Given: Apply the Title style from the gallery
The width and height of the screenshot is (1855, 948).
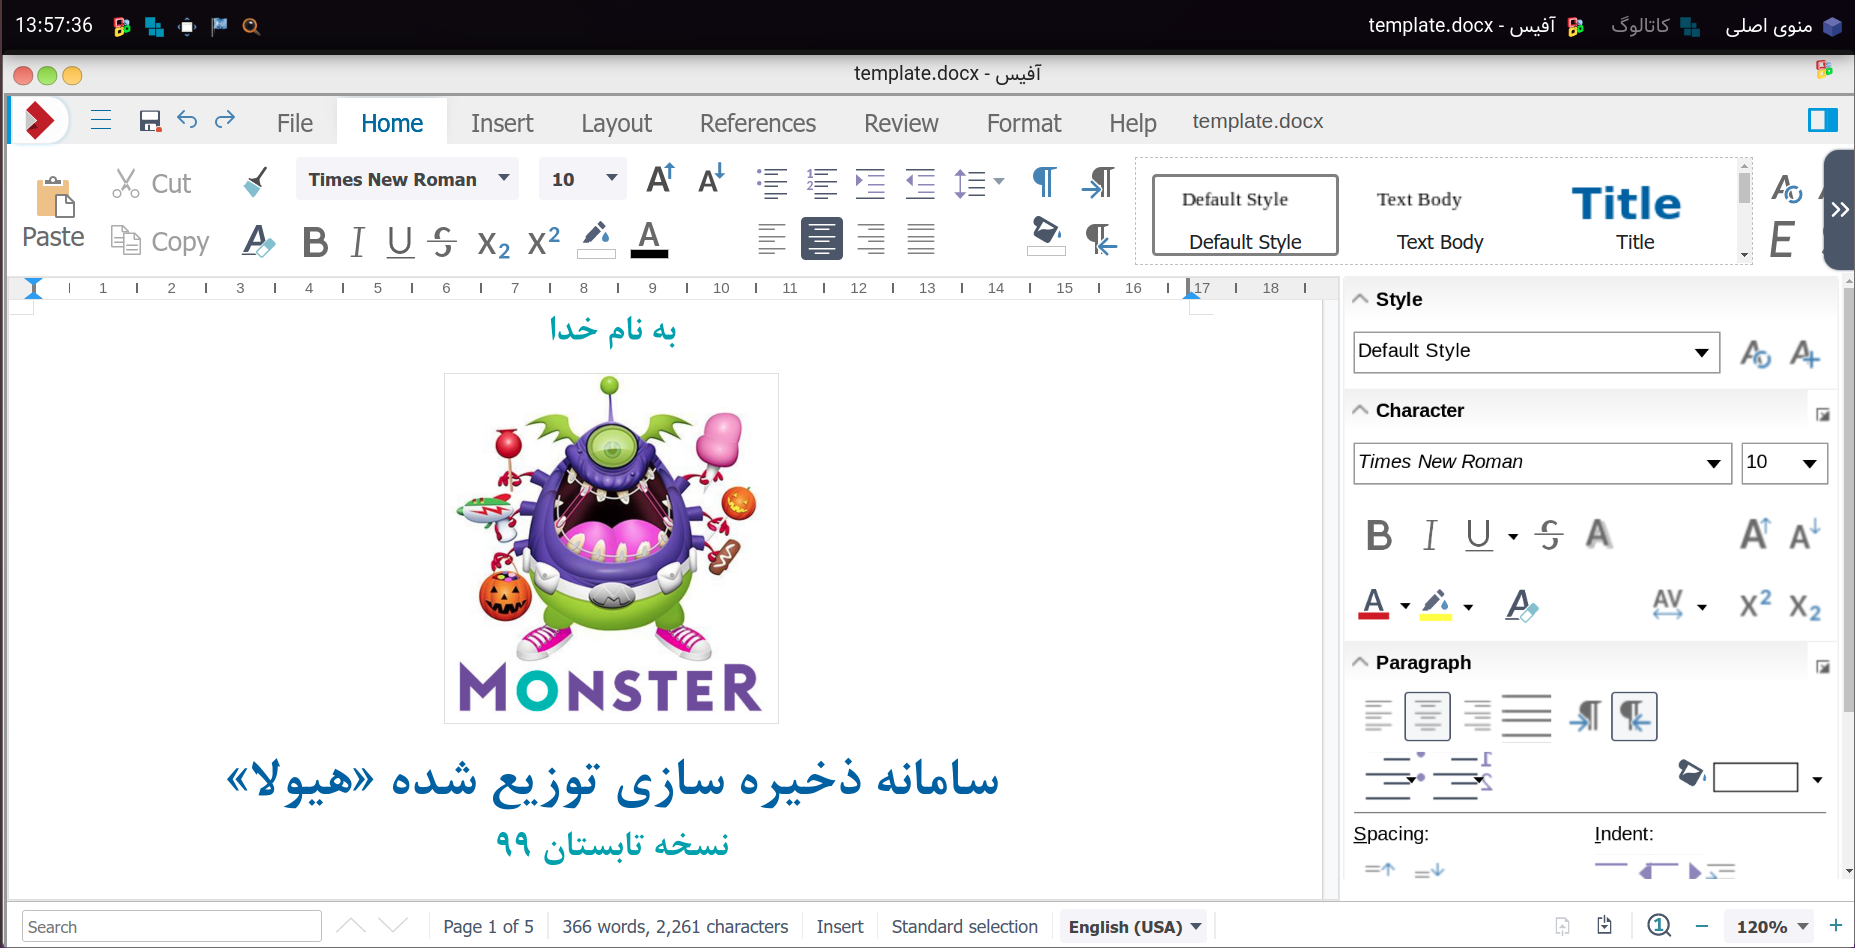Looking at the screenshot, I should tap(1635, 217).
